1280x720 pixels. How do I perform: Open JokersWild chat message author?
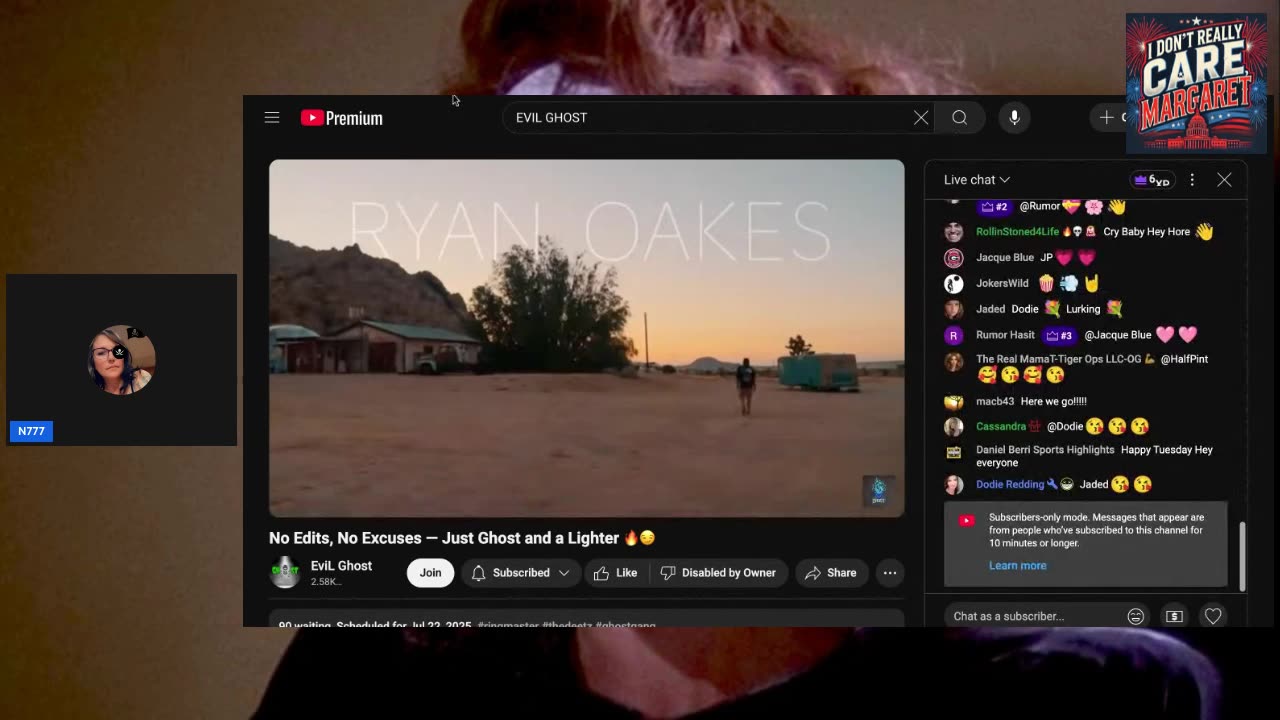pos(1002,284)
